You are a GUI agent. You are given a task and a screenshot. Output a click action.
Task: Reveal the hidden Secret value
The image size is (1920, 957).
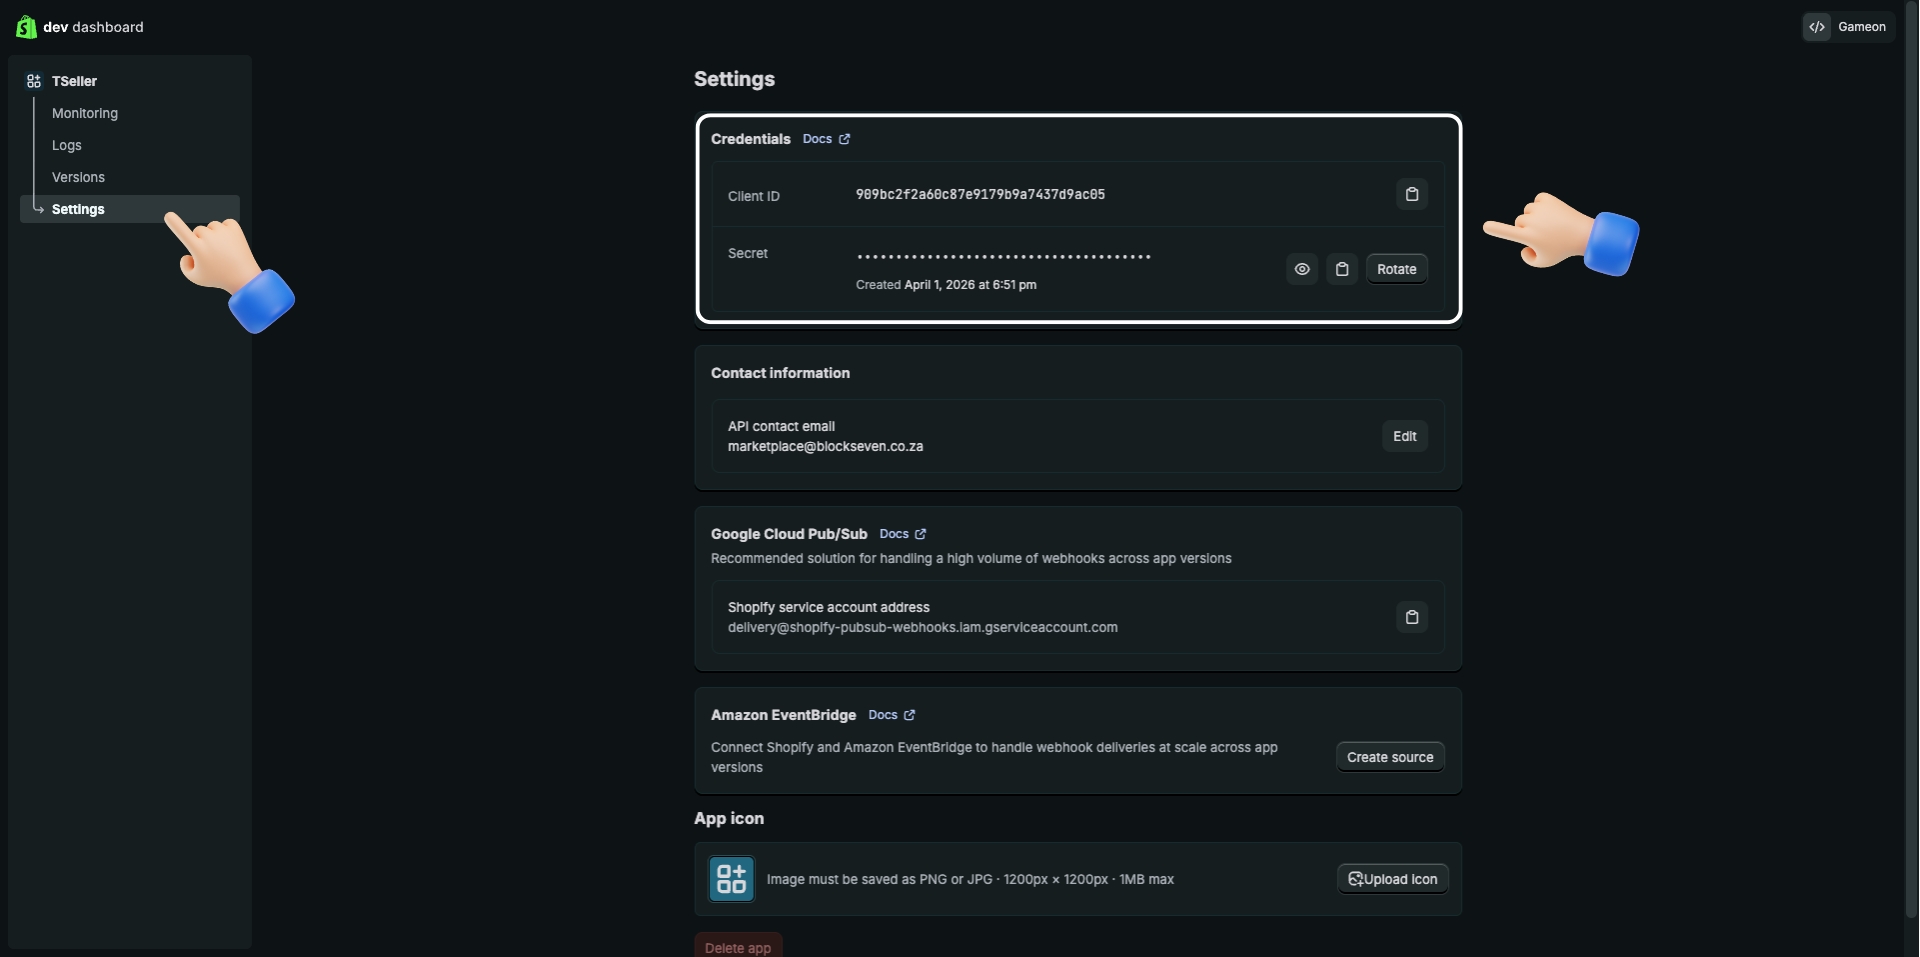click(x=1302, y=269)
